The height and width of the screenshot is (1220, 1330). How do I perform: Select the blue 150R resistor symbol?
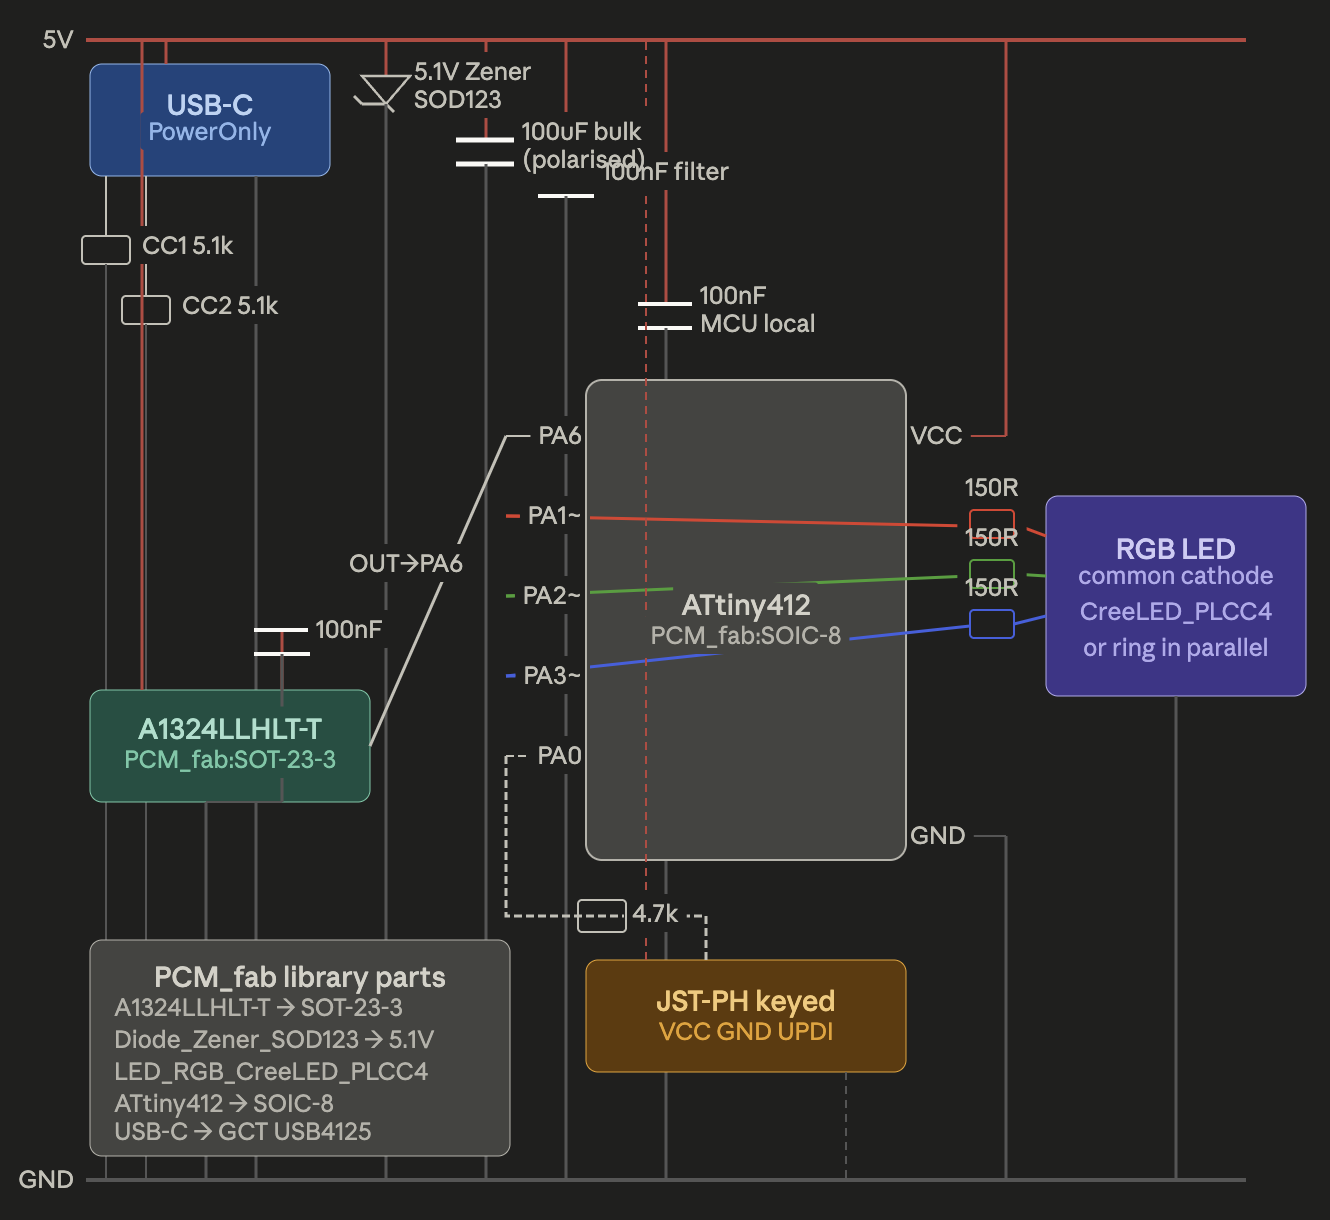992,624
